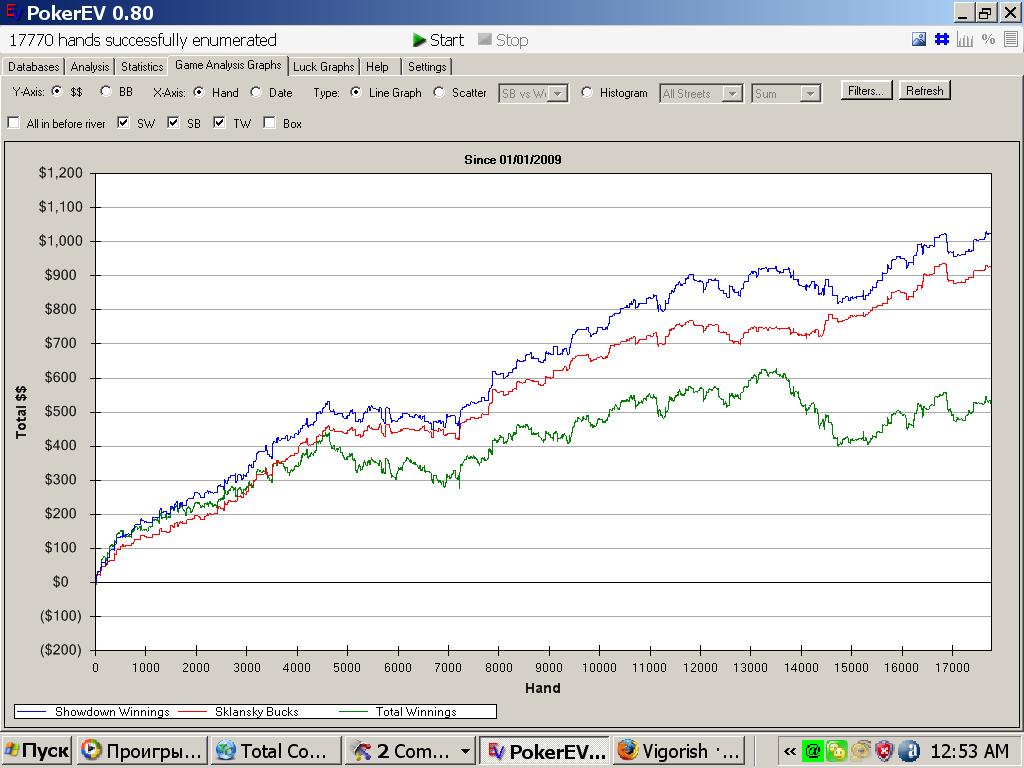
Task: Open the All Streets dropdown
Action: click(x=732, y=93)
